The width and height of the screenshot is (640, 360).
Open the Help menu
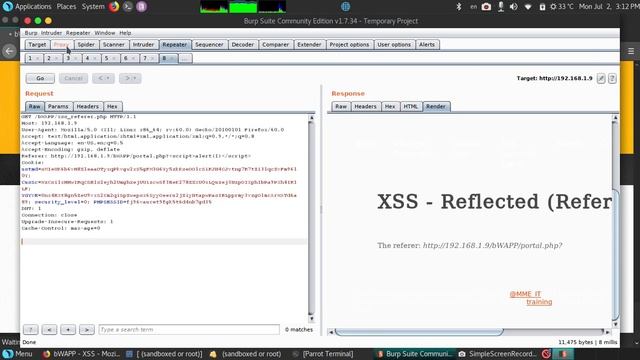coord(125,33)
